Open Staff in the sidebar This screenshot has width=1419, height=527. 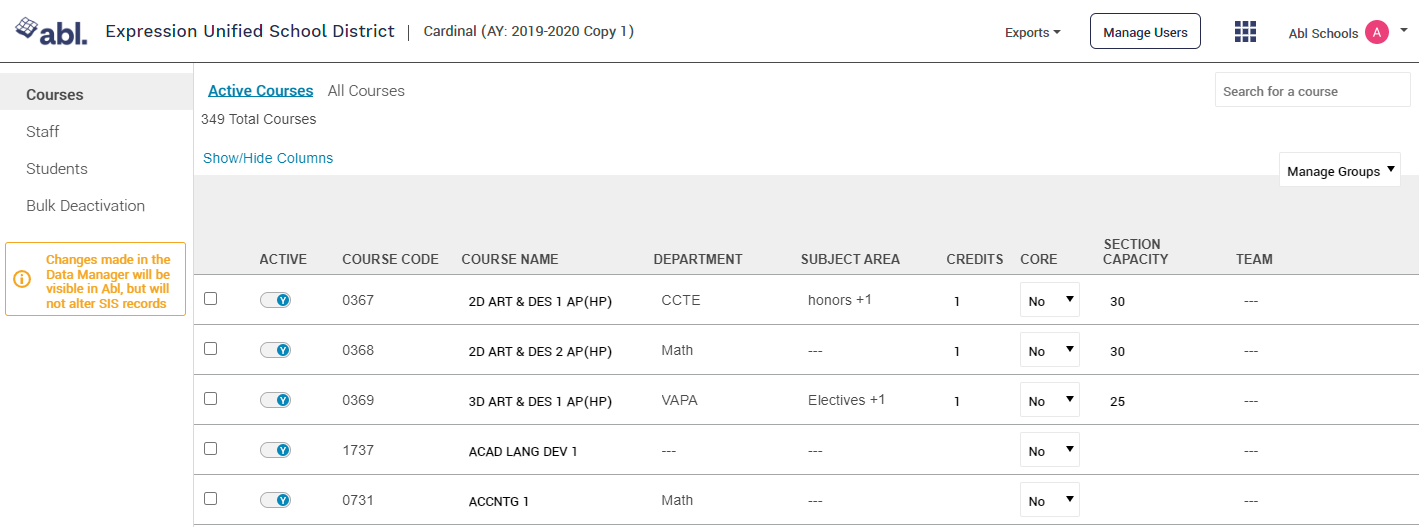click(43, 132)
